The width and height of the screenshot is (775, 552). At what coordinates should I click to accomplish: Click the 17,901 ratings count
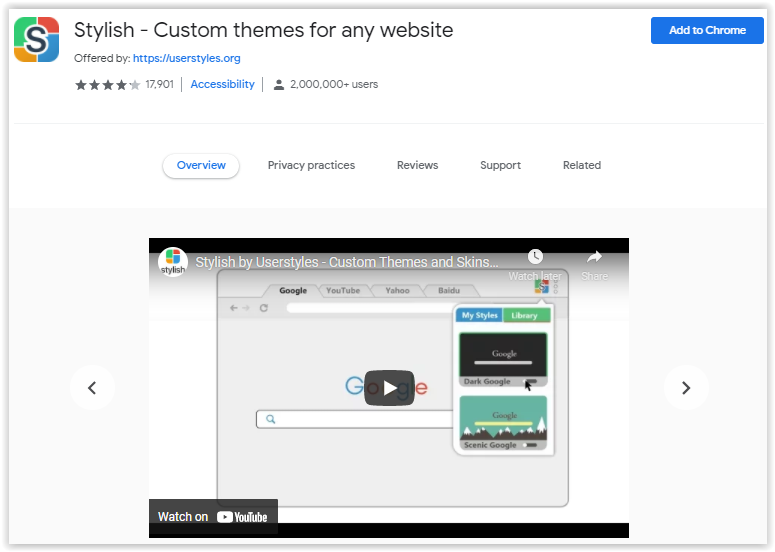pos(160,85)
